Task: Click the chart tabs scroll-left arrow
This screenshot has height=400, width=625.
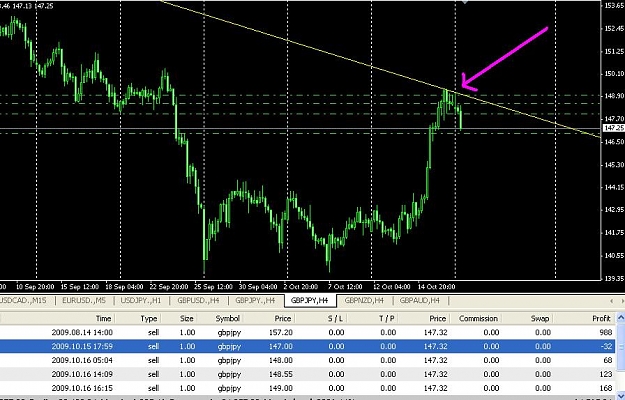Action: [x=612, y=301]
